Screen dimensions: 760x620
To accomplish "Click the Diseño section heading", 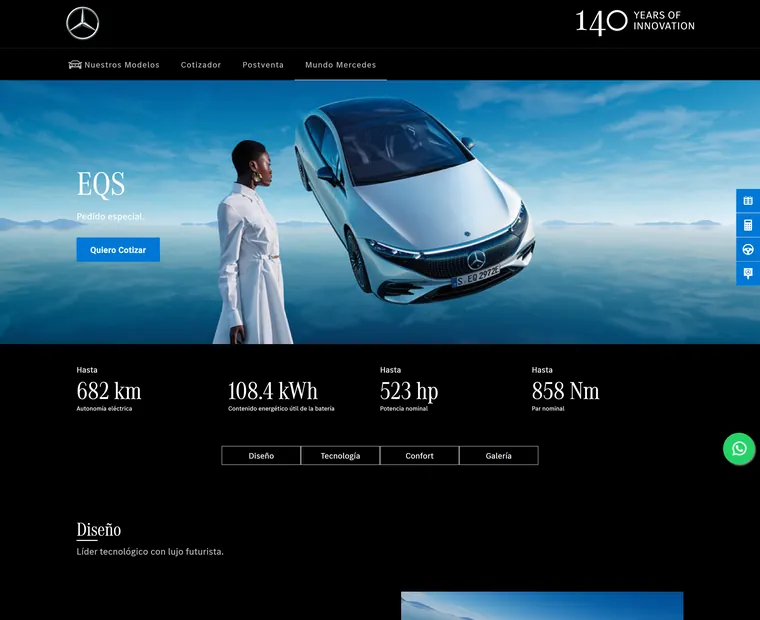I will 98,530.
